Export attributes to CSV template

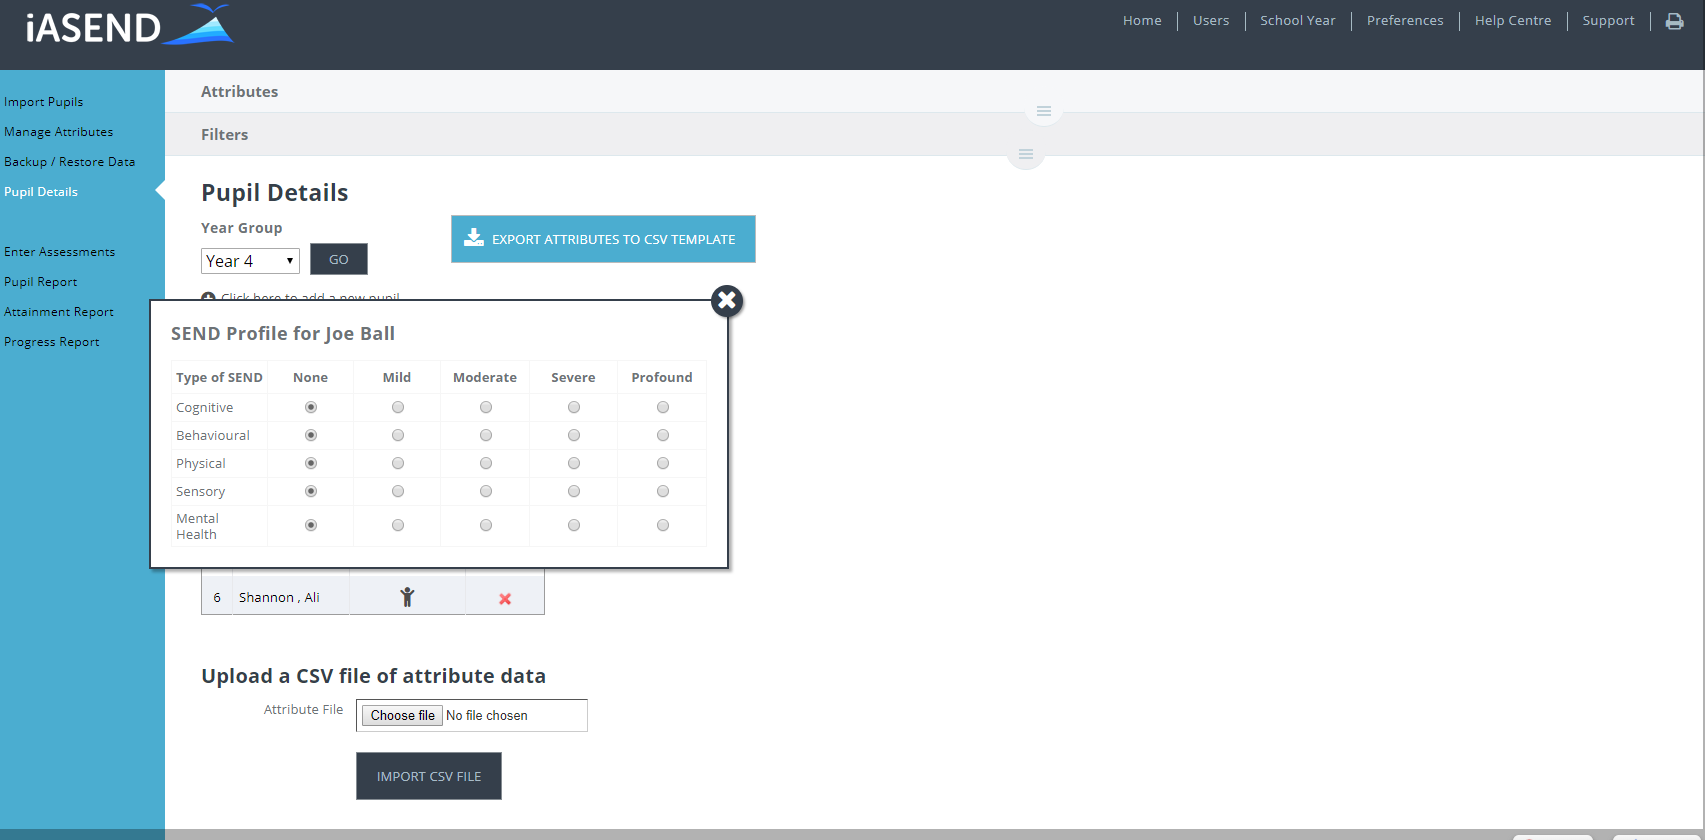(x=603, y=239)
